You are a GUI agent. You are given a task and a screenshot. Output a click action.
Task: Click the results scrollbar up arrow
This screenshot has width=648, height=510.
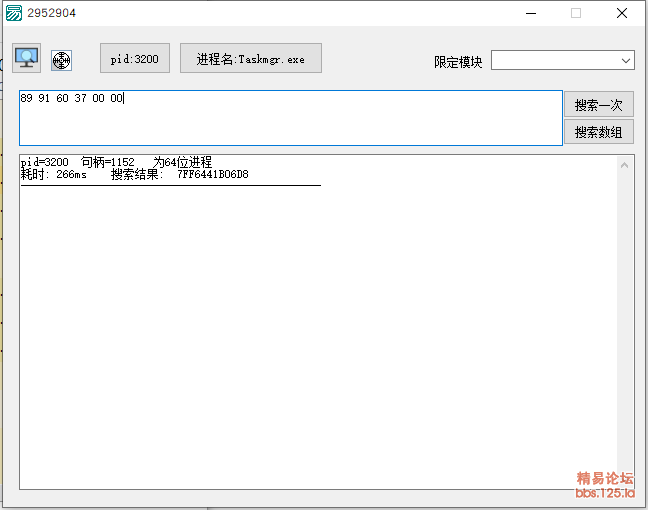point(626,165)
